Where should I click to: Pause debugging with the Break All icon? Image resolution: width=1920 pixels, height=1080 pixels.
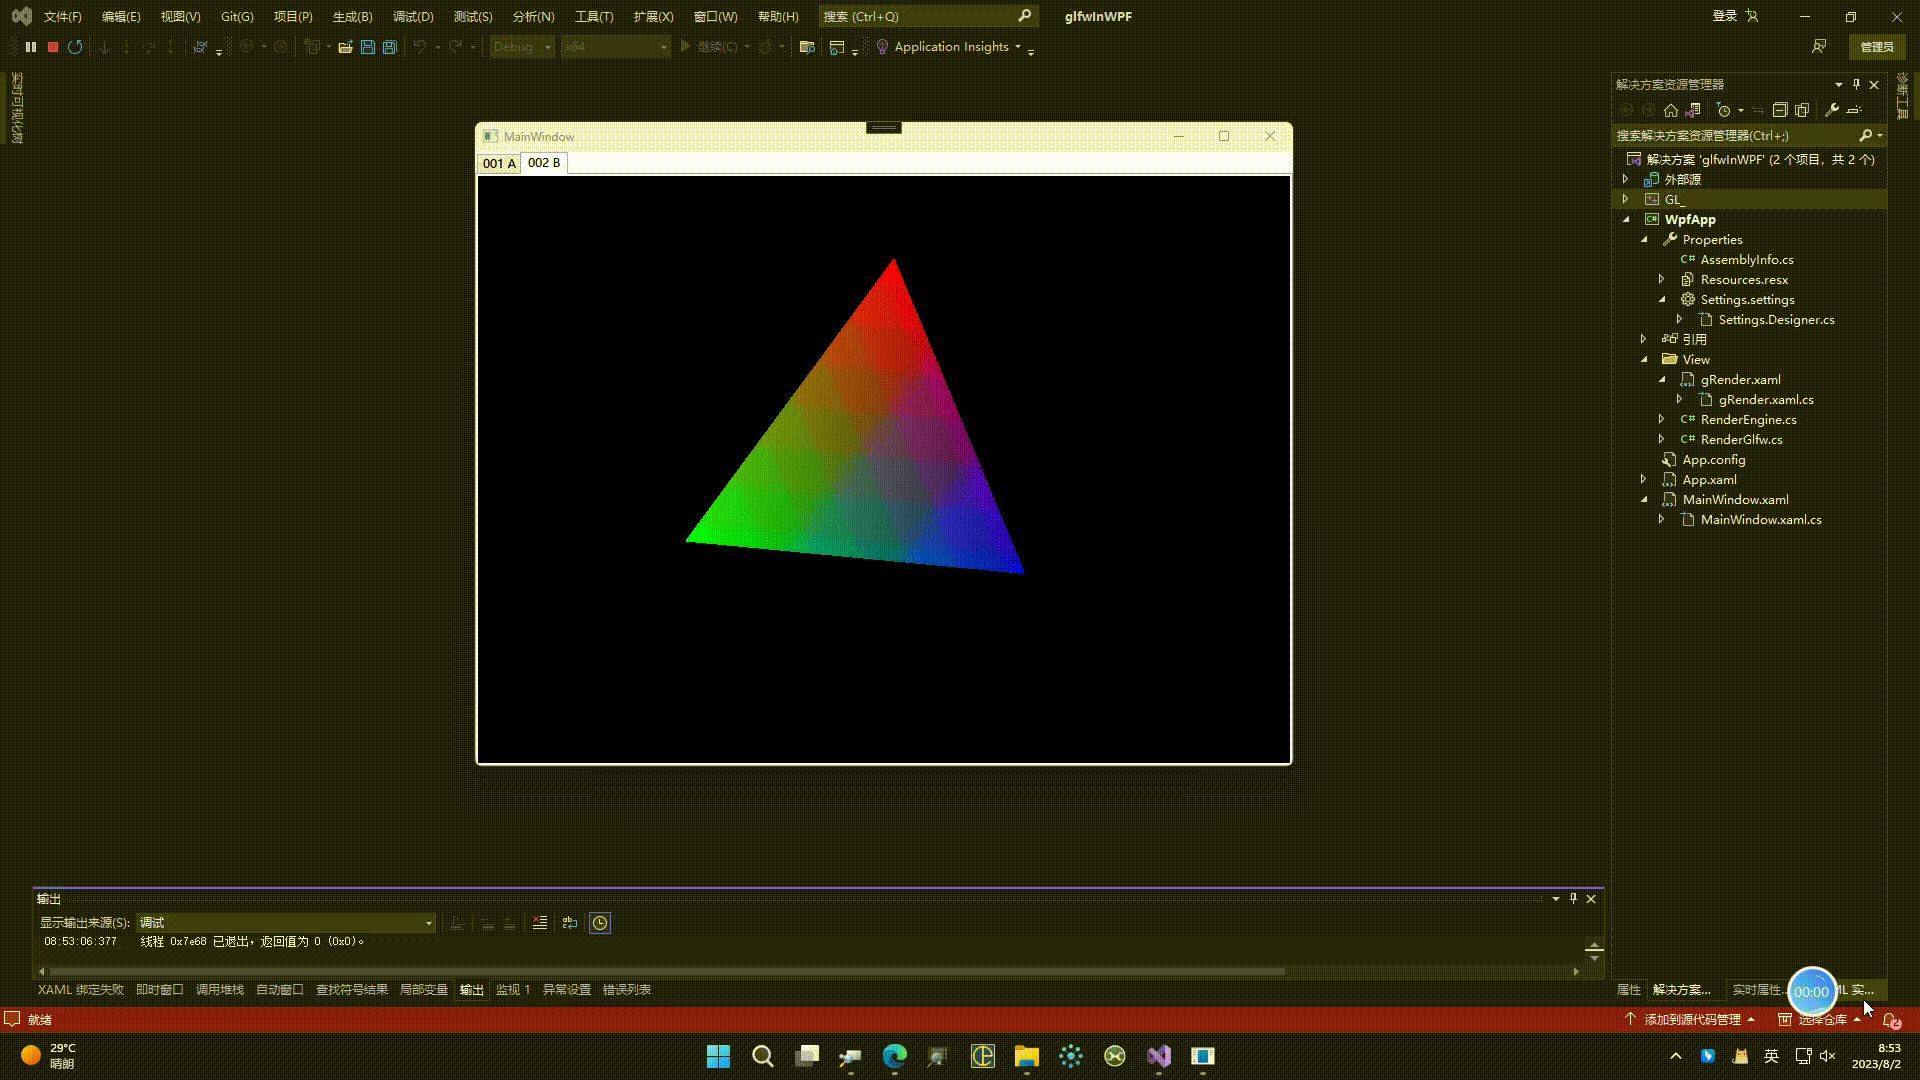pos(30,46)
